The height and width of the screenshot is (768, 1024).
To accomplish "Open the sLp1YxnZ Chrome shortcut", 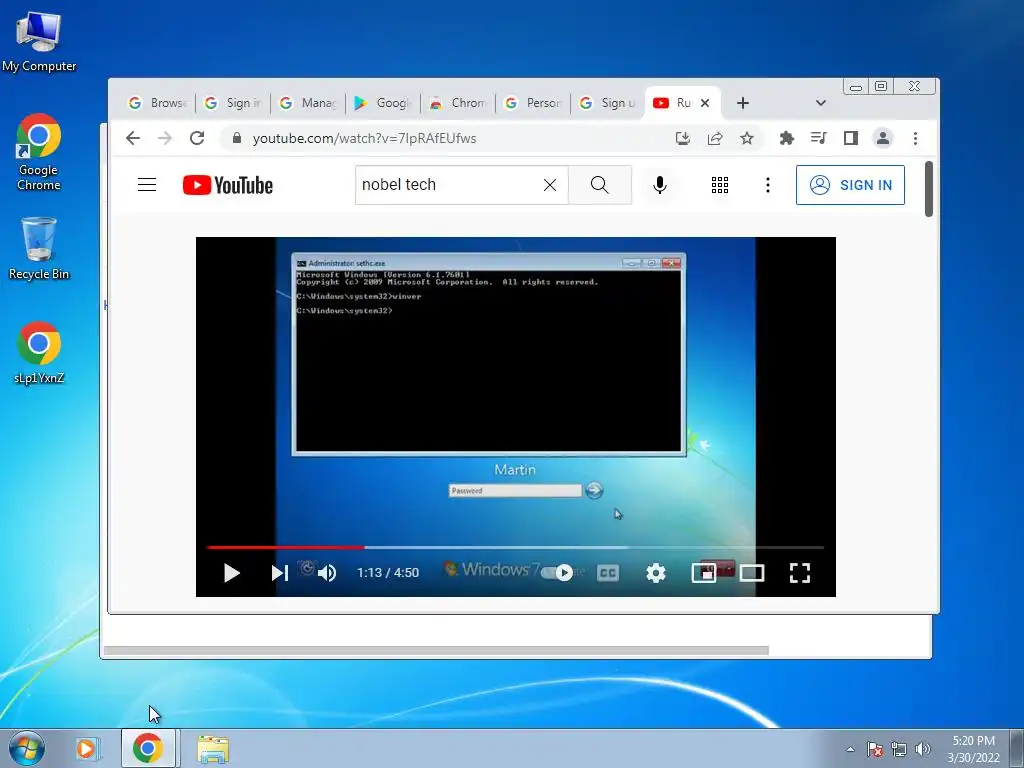I will [39, 353].
